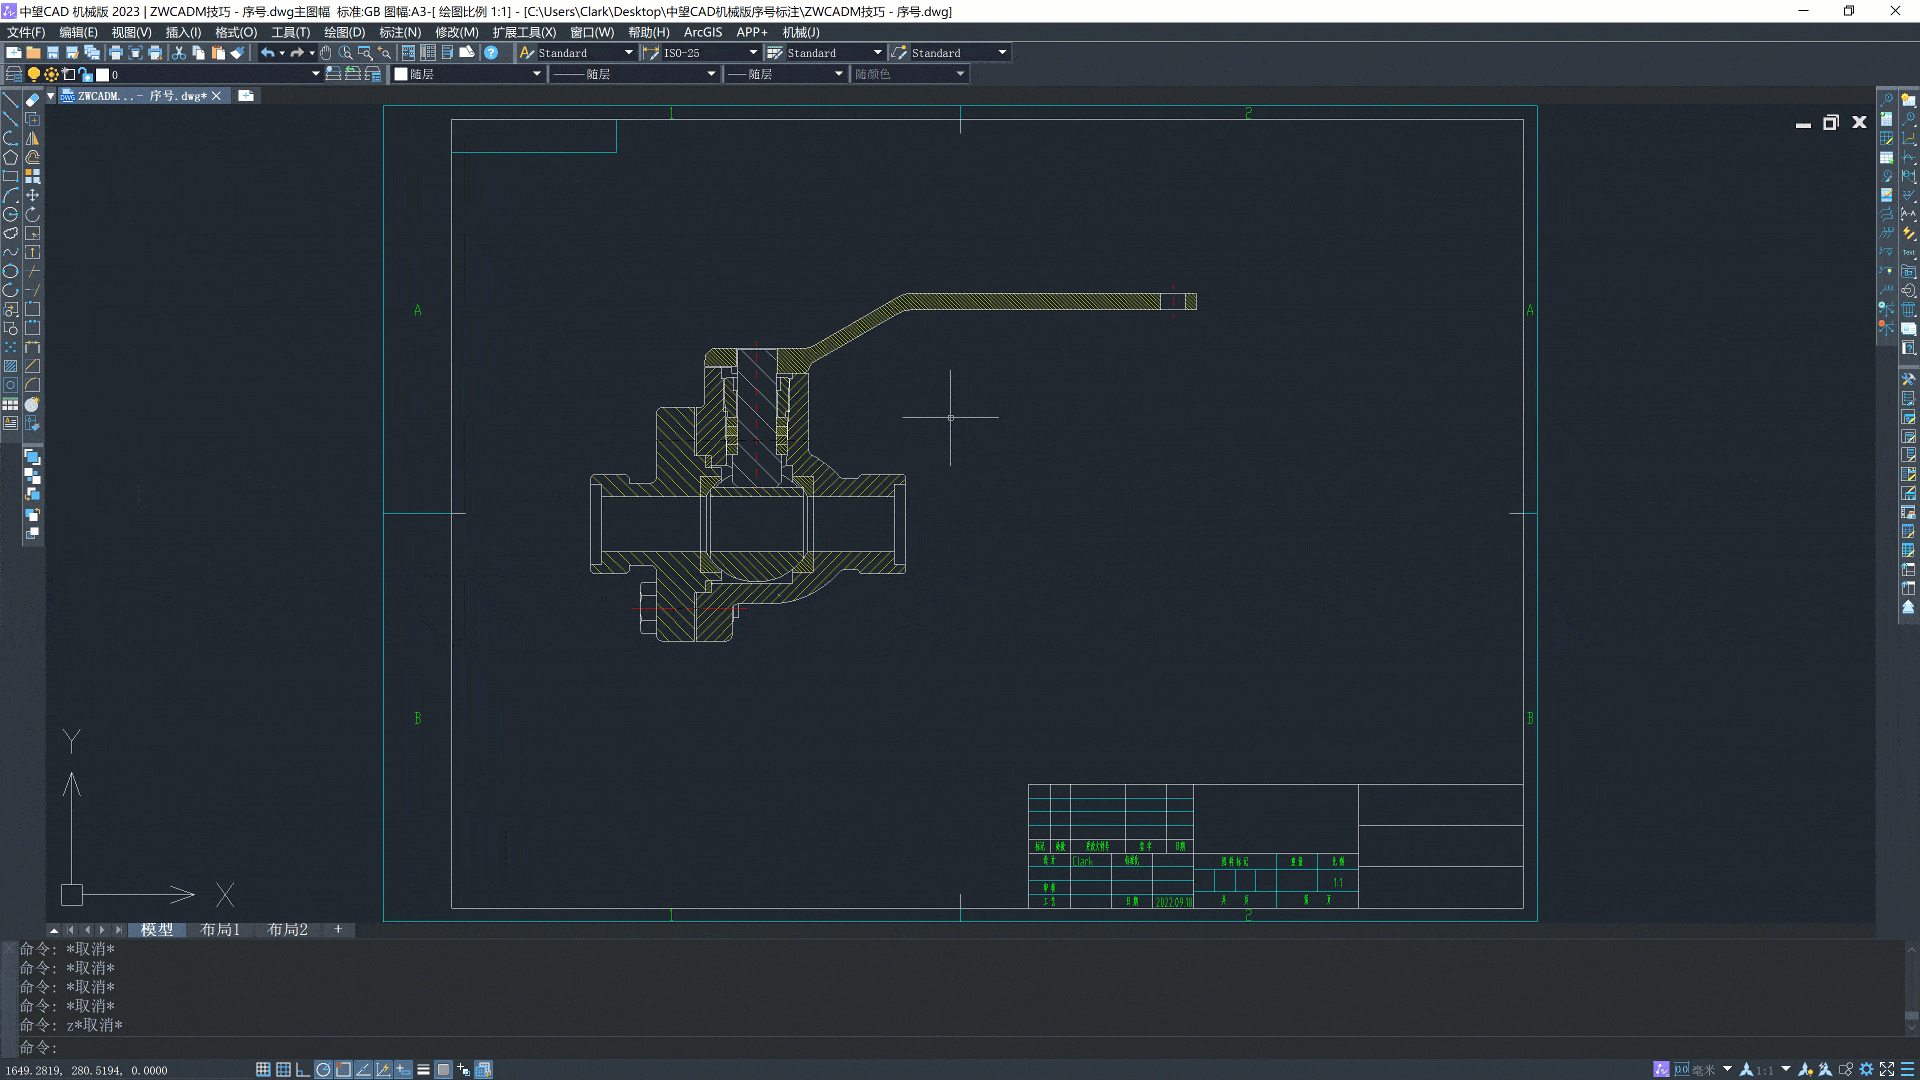This screenshot has height=1080, width=1920.
Task: Select the Hatch tool in left toolbar
Action: pyautogui.click(x=11, y=366)
